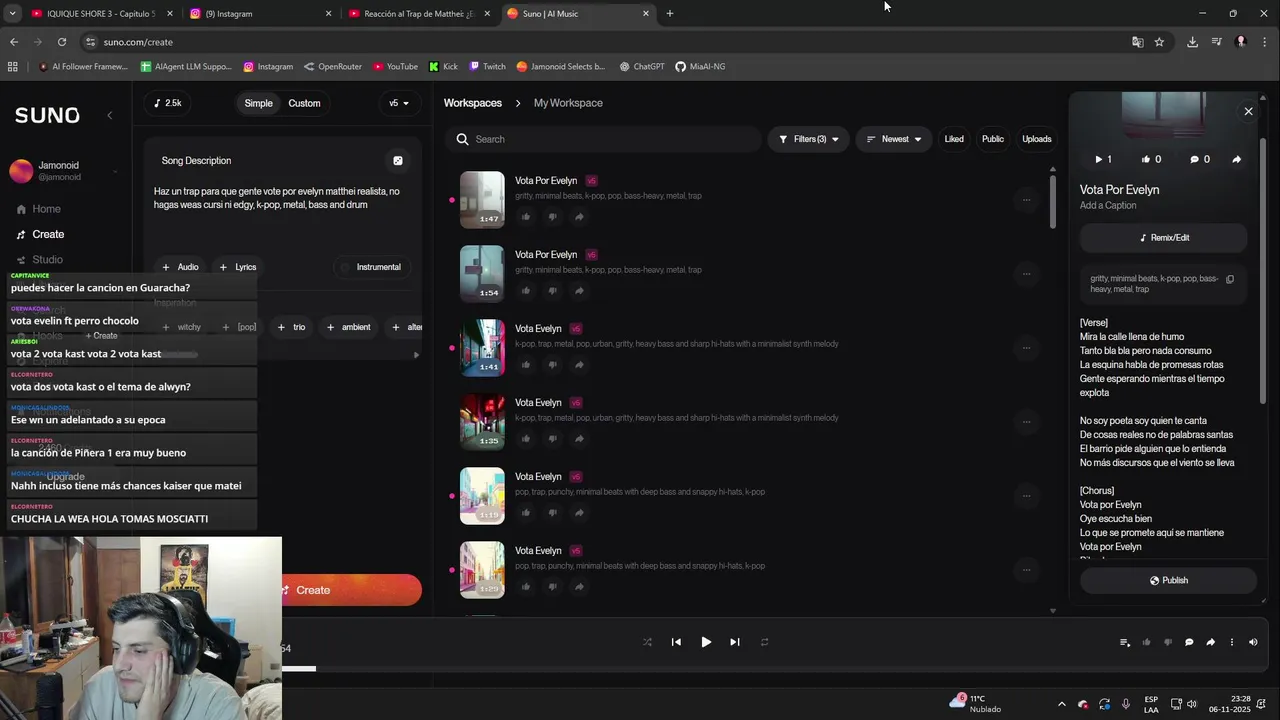Open comments count in details panel
Viewport: 1280px width, 720px height.
coord(1199,159)
